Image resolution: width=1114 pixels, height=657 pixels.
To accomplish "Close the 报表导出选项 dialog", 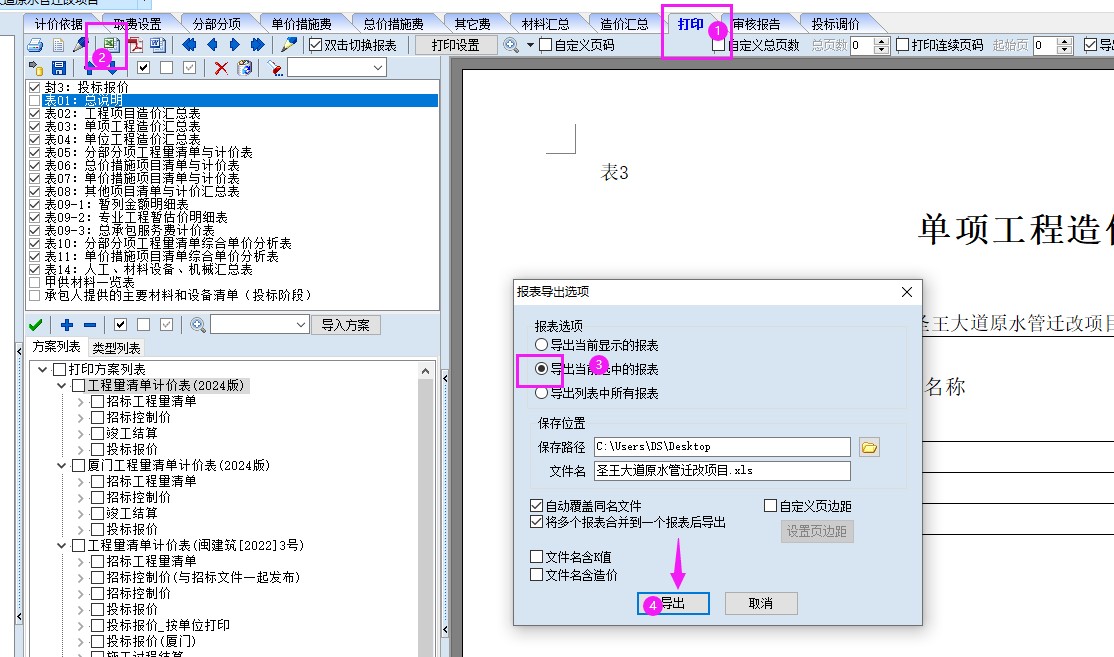I will pyautogui.click(x=907, y=292).
